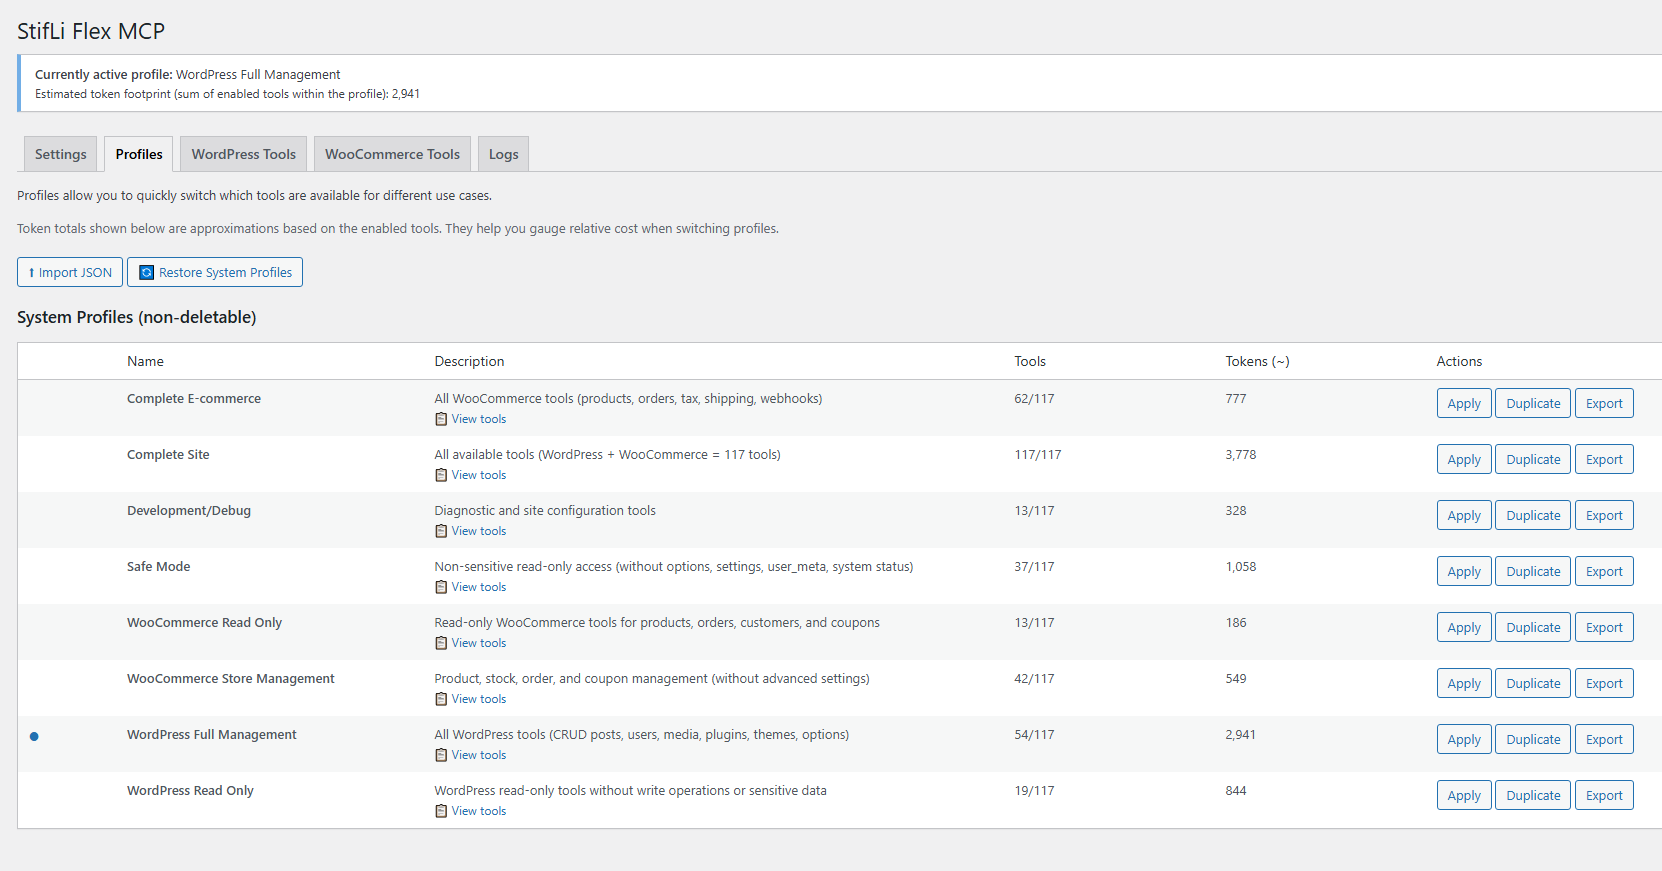Click the Import JSON upload arrow icon
Image resolution: width=1662 pixels, height=871 pixels.
[x=31, y=273]
